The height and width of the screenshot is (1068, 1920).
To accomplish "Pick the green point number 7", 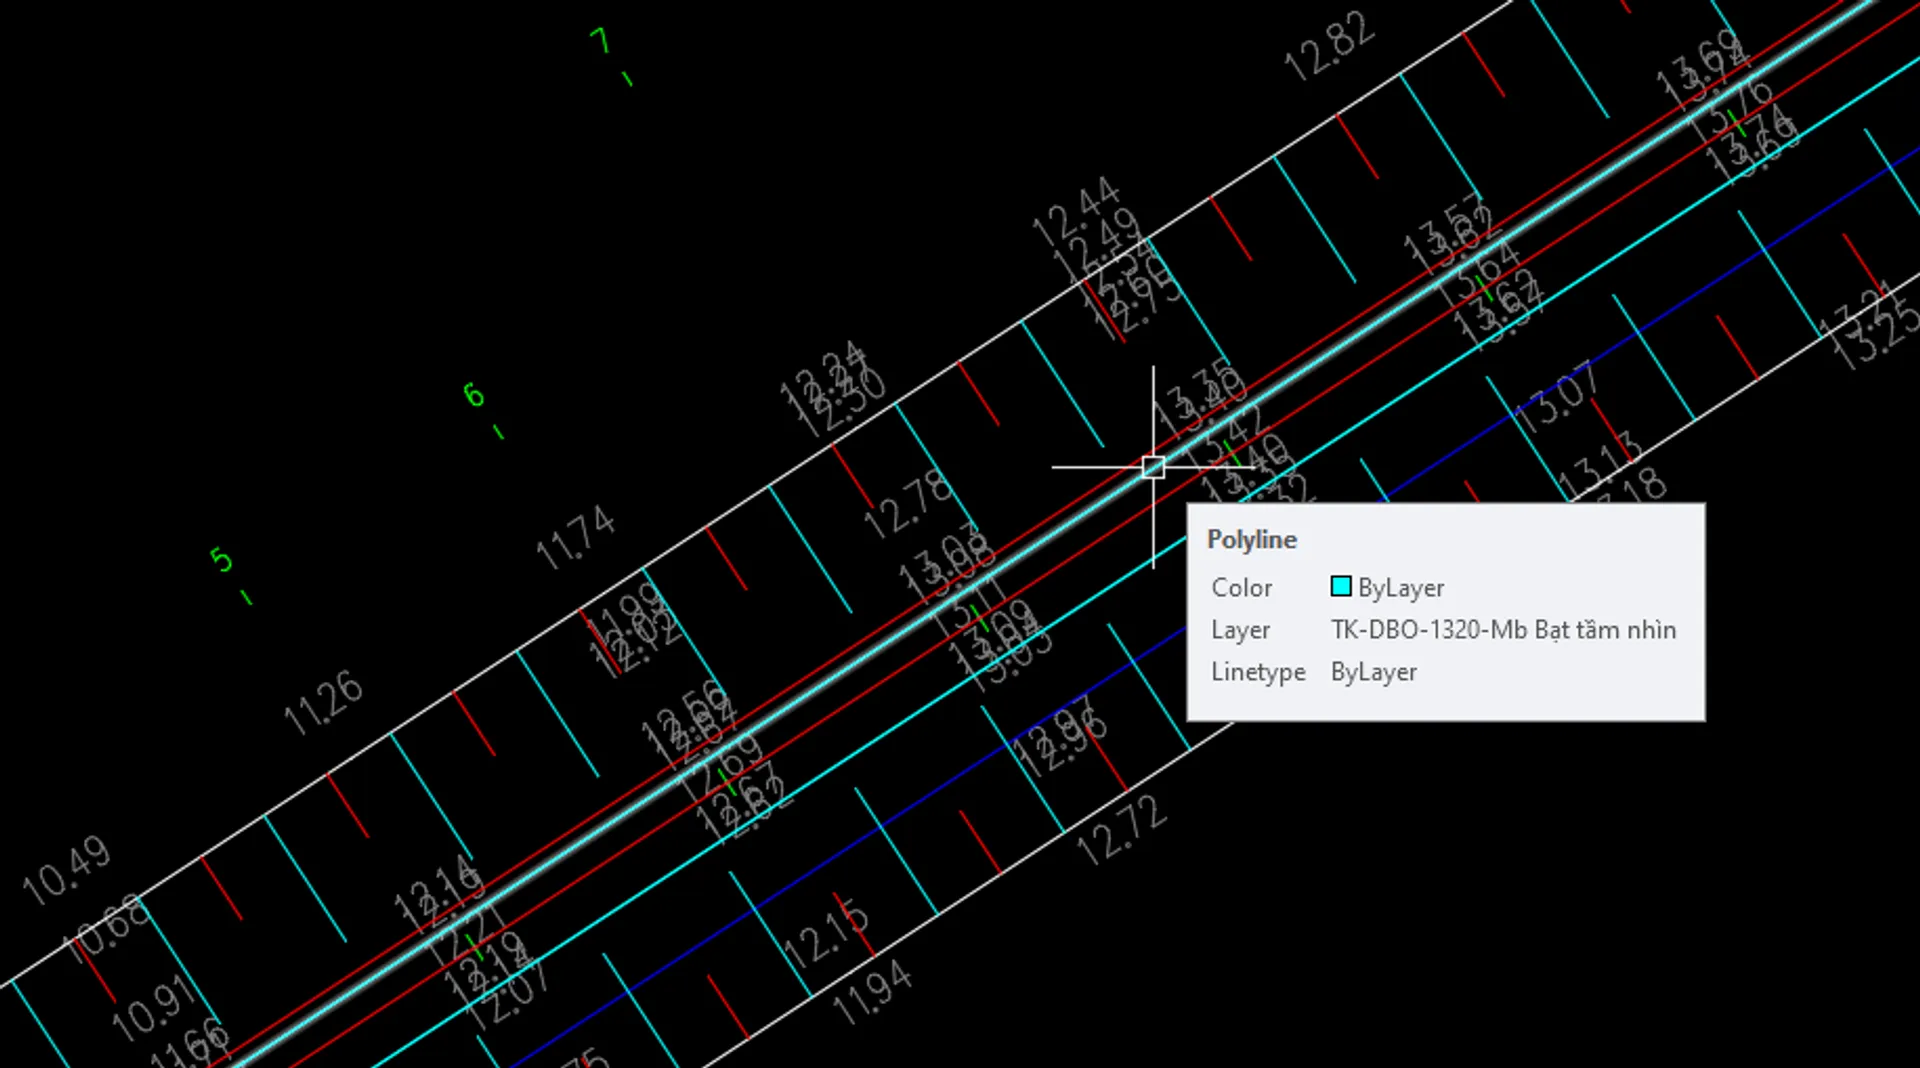I will (600, 41).
